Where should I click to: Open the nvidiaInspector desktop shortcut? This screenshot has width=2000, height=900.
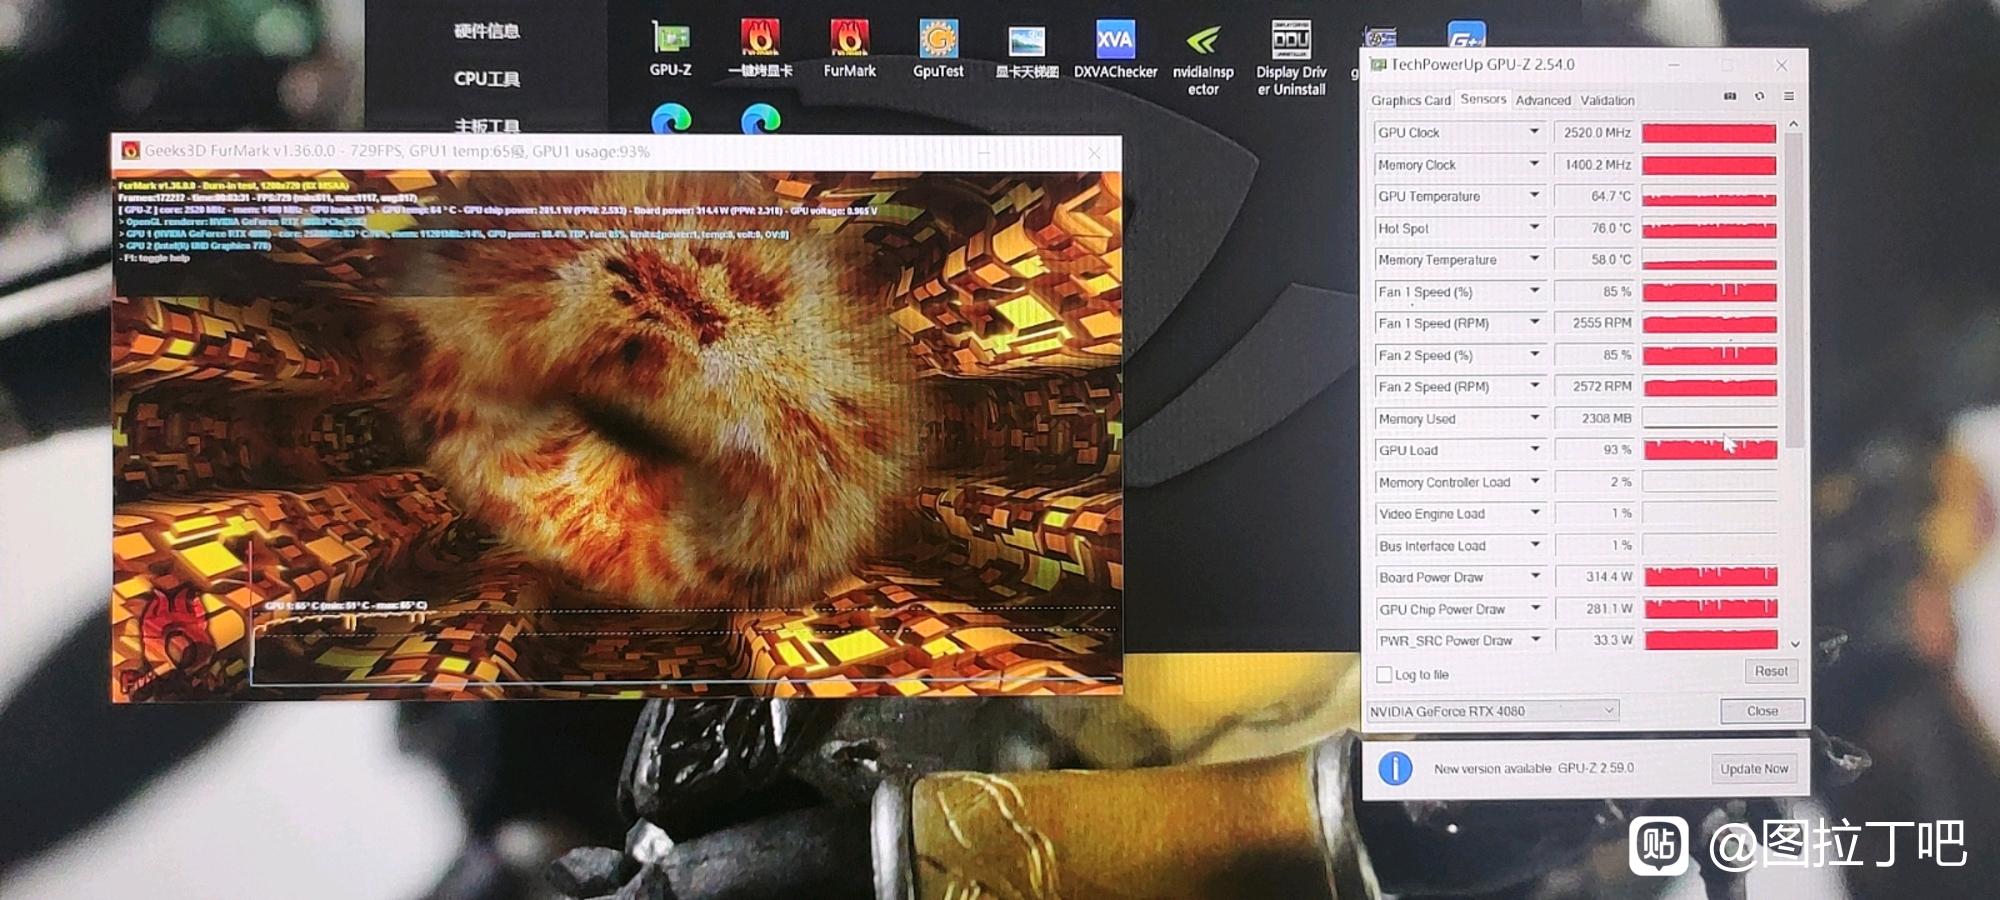point(1203,60)
